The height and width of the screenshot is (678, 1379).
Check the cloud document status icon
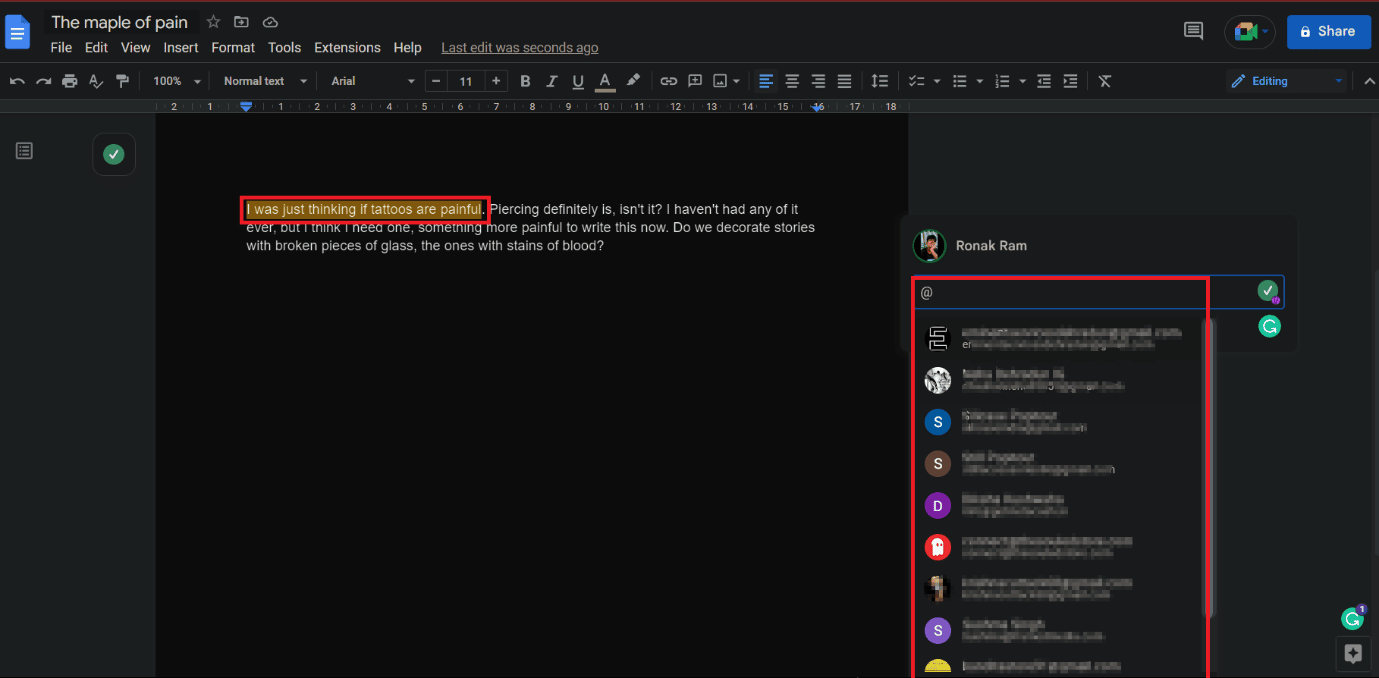[270, 22]
